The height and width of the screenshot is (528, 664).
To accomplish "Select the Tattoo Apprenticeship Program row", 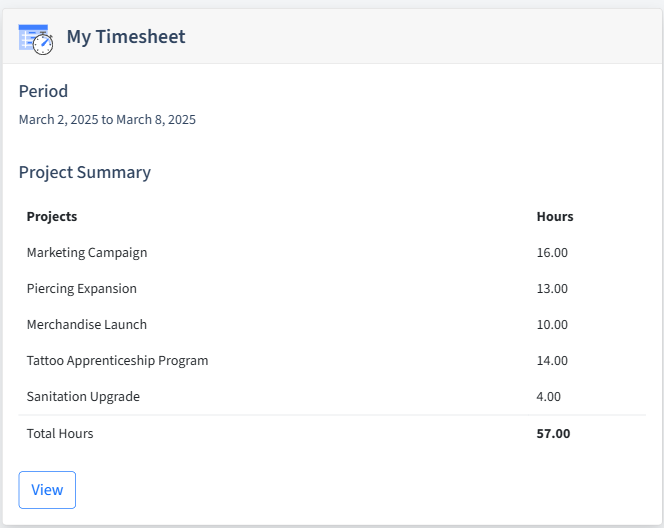I will pyautogui.click(x=332, y=360).
